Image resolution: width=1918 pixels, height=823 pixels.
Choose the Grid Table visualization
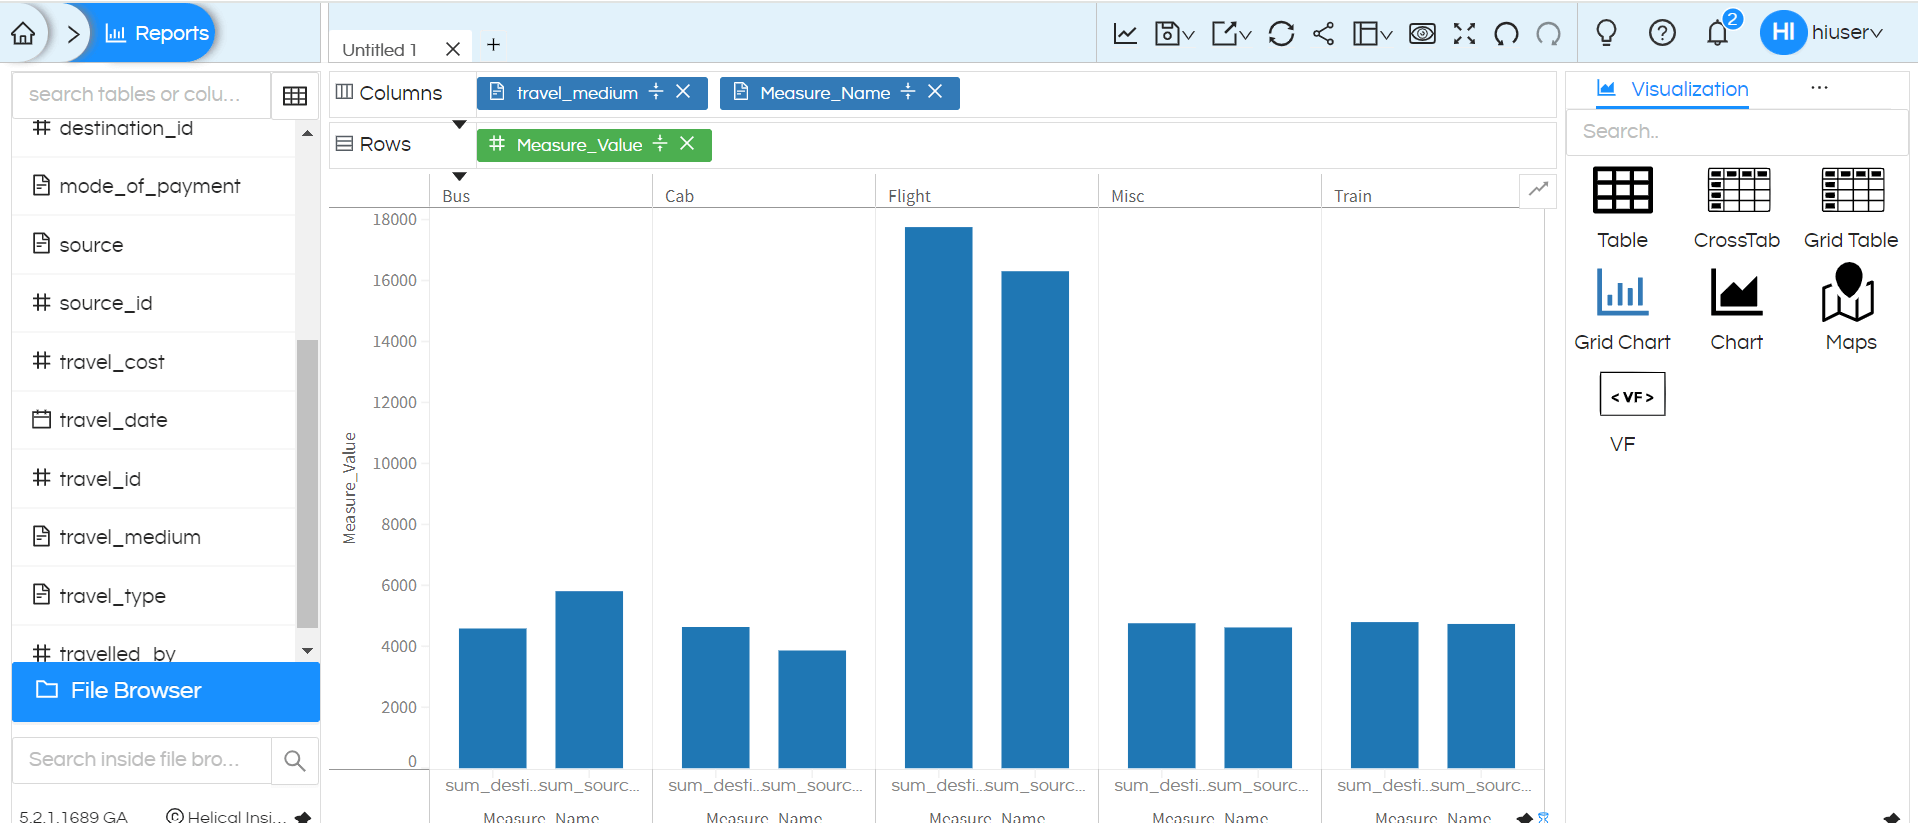click(x=1851, y=208)
